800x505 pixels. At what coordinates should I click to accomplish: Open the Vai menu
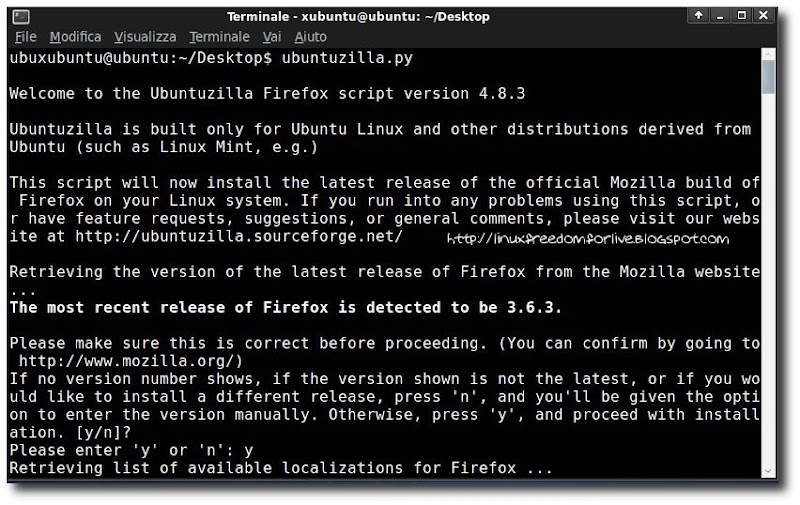click(271, 37)
